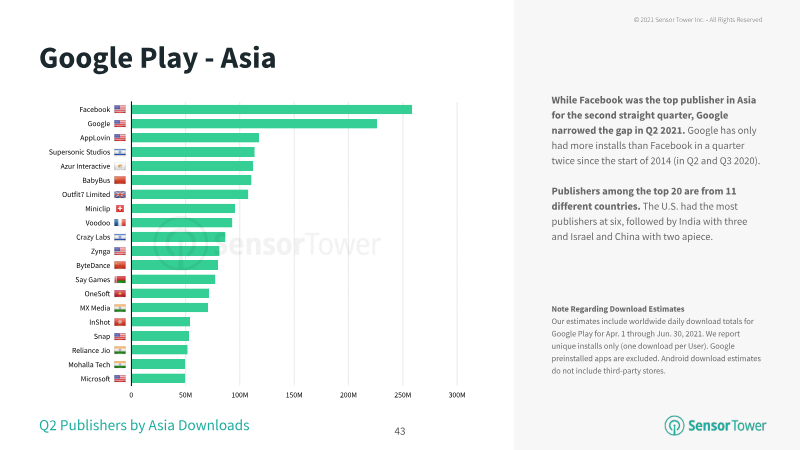Click the UK flag beside Outfit7 Limited
This screenshot has height=450, width=800.
120,194
